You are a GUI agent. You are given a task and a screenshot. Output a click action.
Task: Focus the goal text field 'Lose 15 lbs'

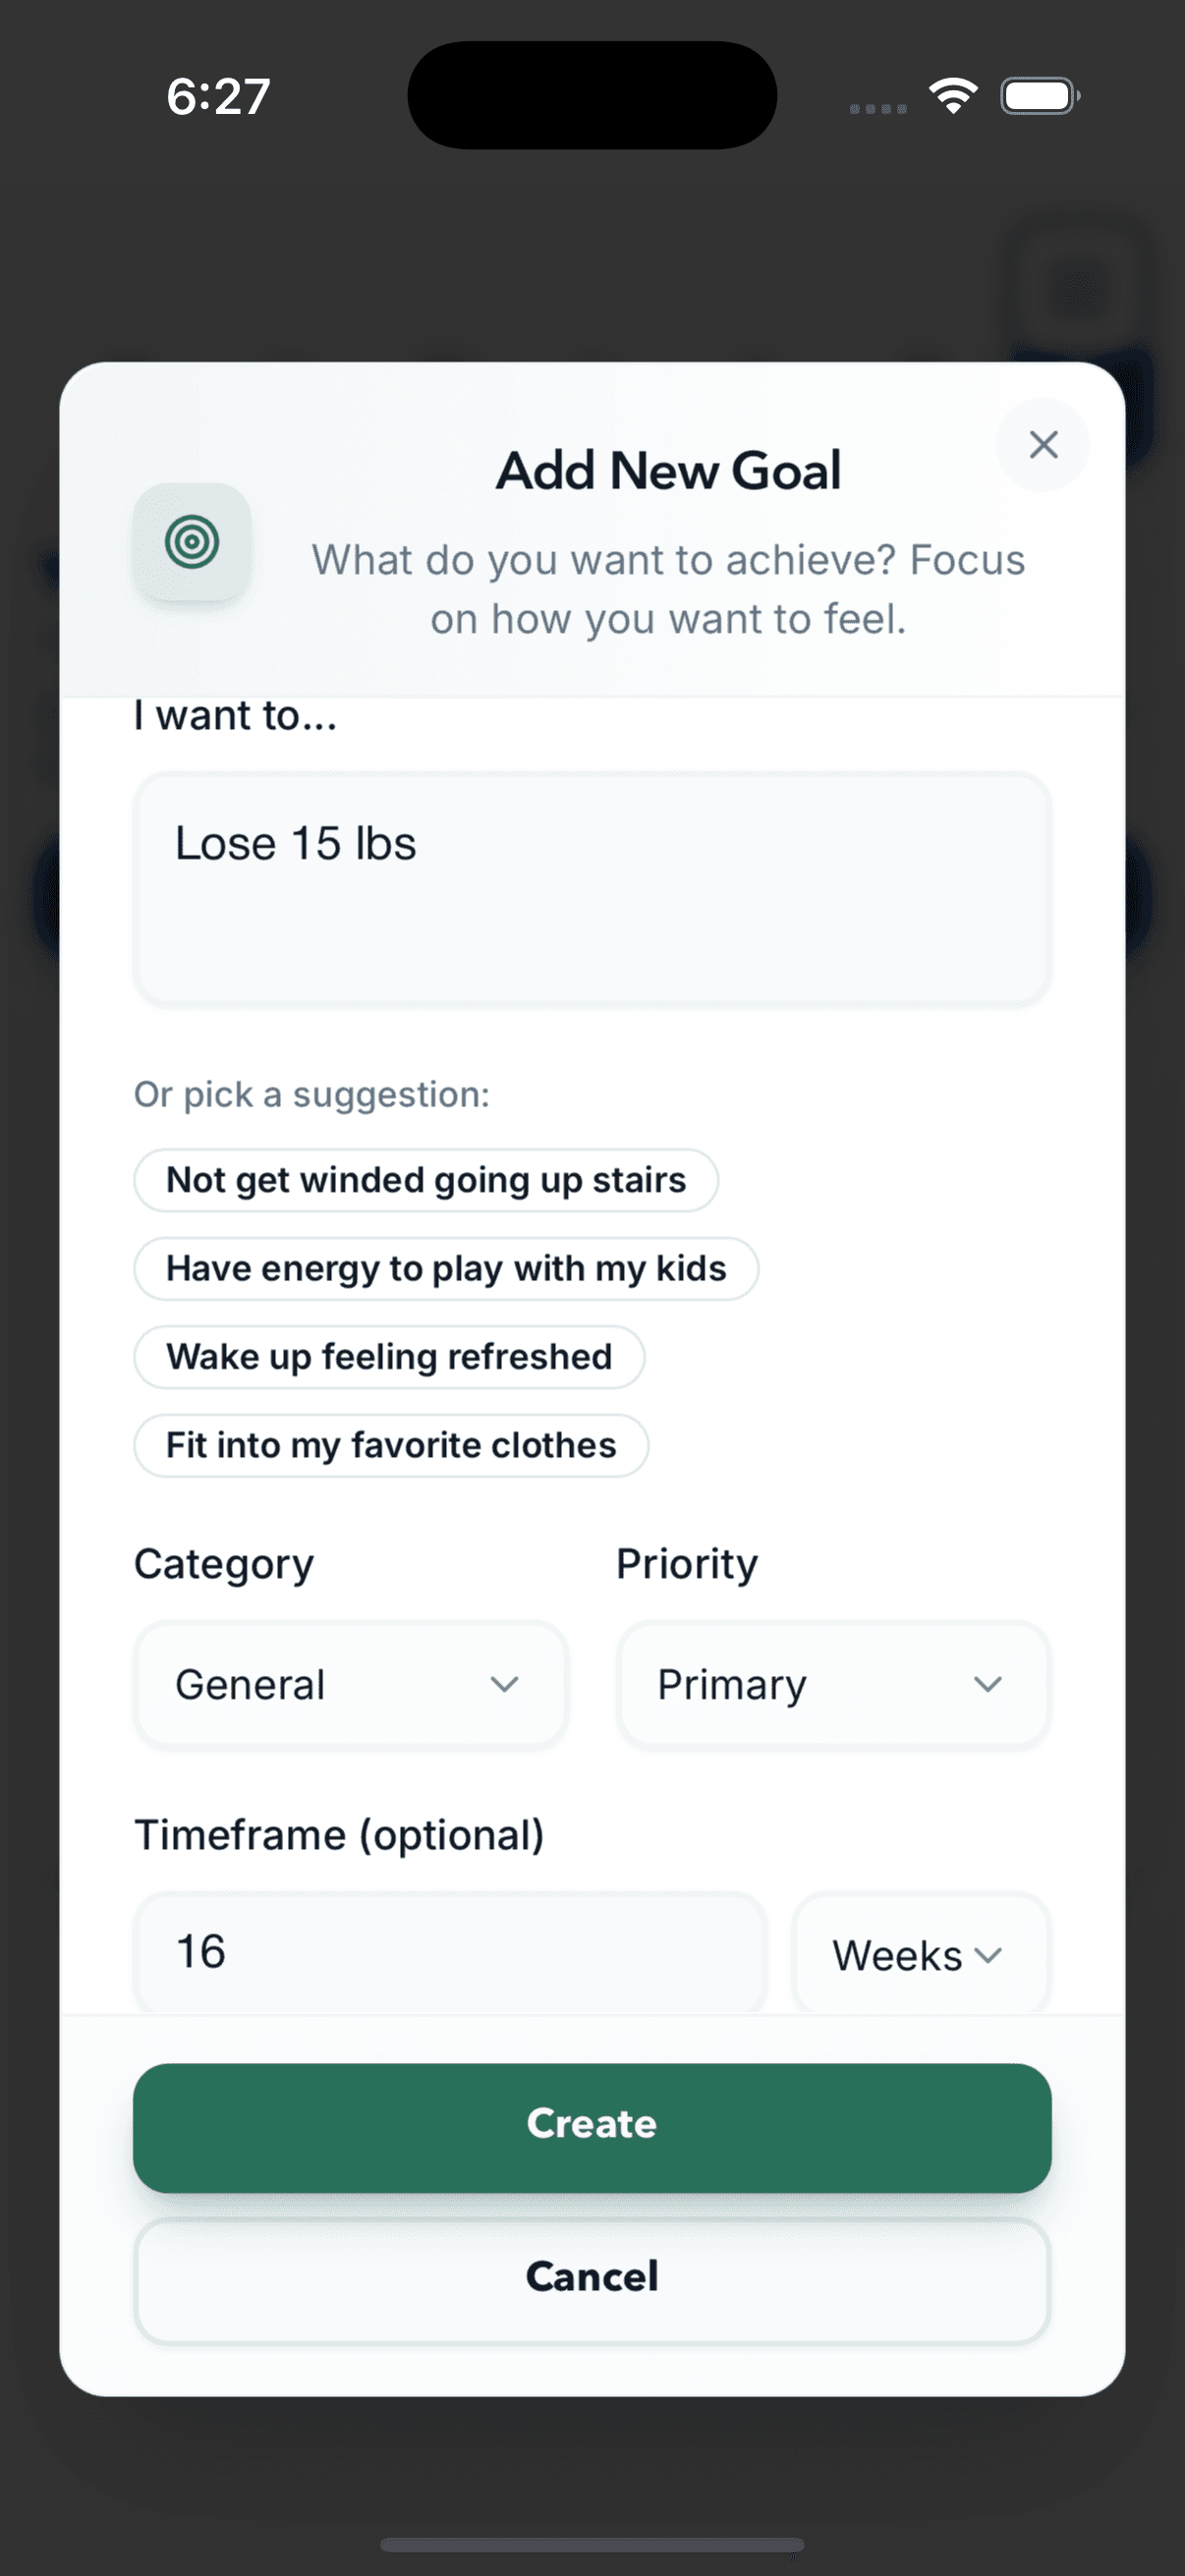click(x=592, y=888)
